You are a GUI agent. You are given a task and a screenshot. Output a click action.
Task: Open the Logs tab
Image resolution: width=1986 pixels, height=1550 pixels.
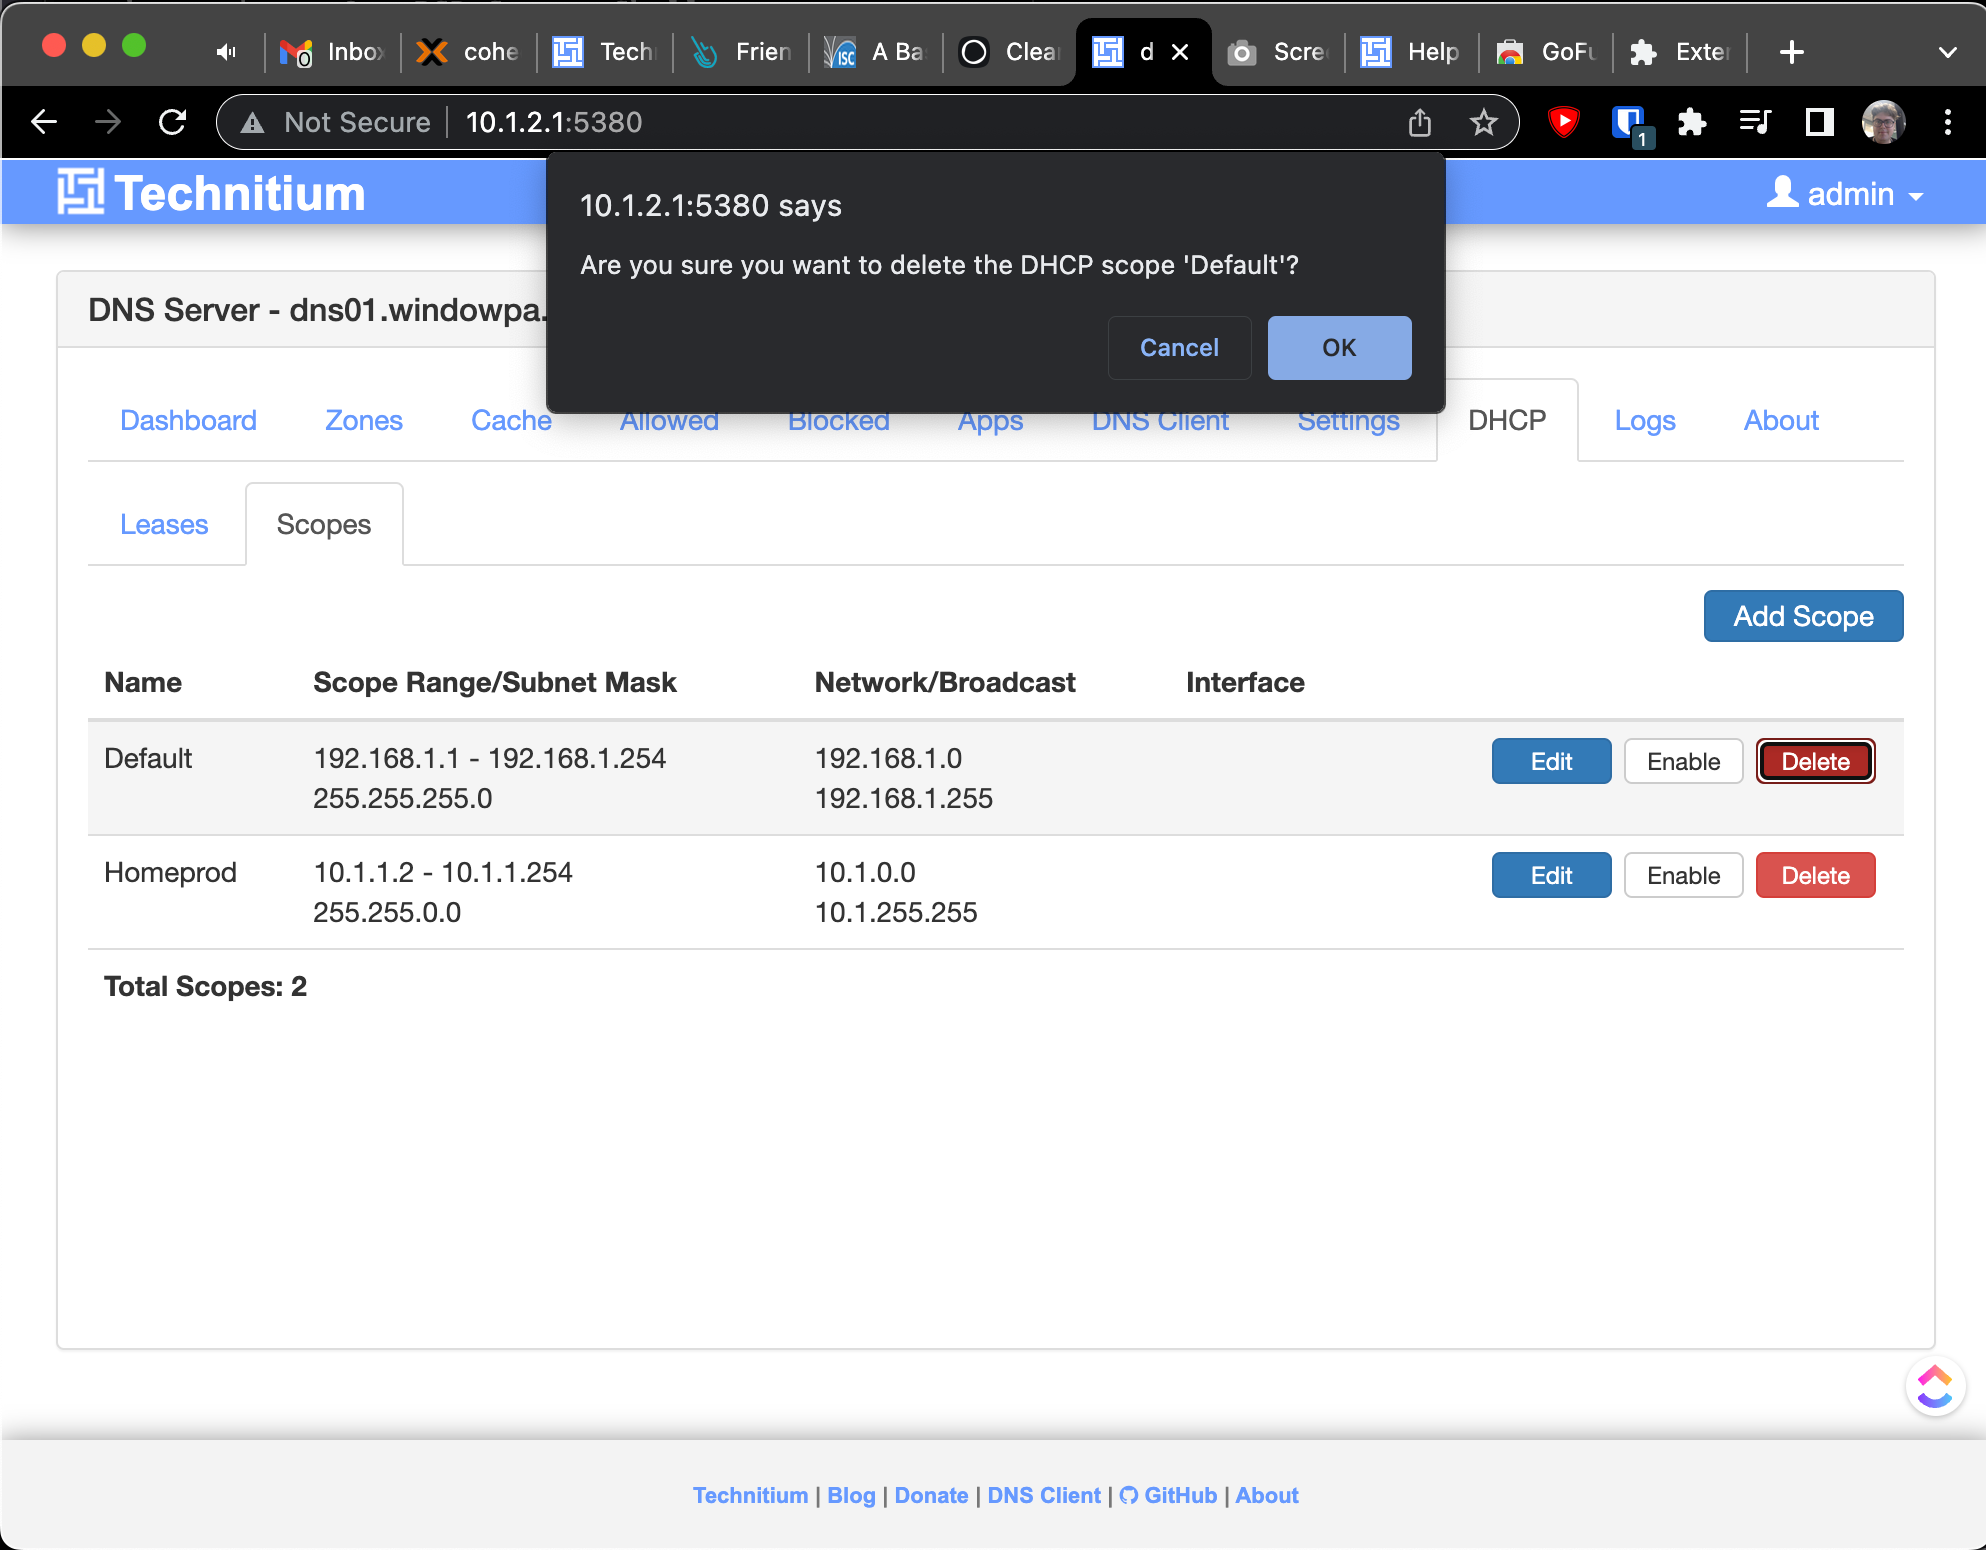[x=1645, y=420]
